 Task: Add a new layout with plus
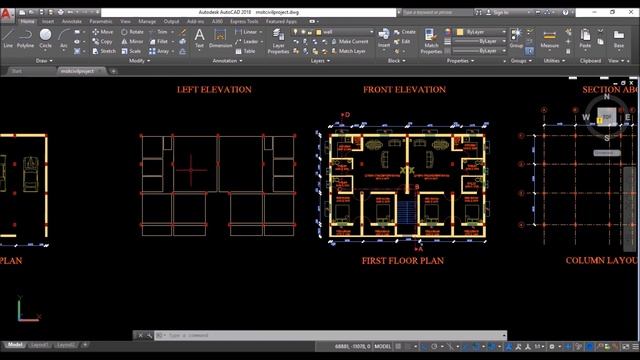(85, 345)
